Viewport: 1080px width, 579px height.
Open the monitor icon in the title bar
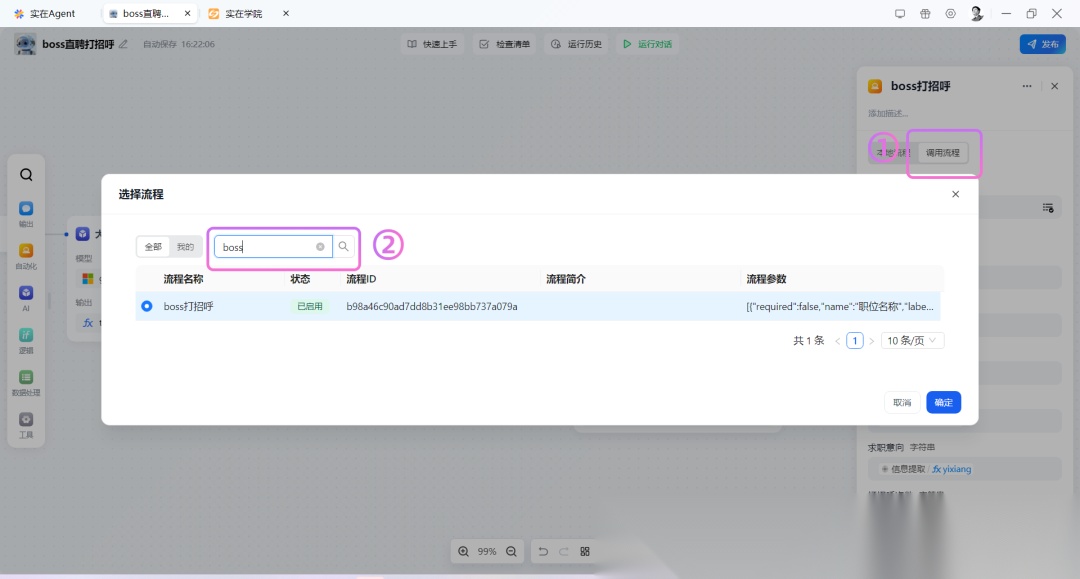(x=900, y=14)
